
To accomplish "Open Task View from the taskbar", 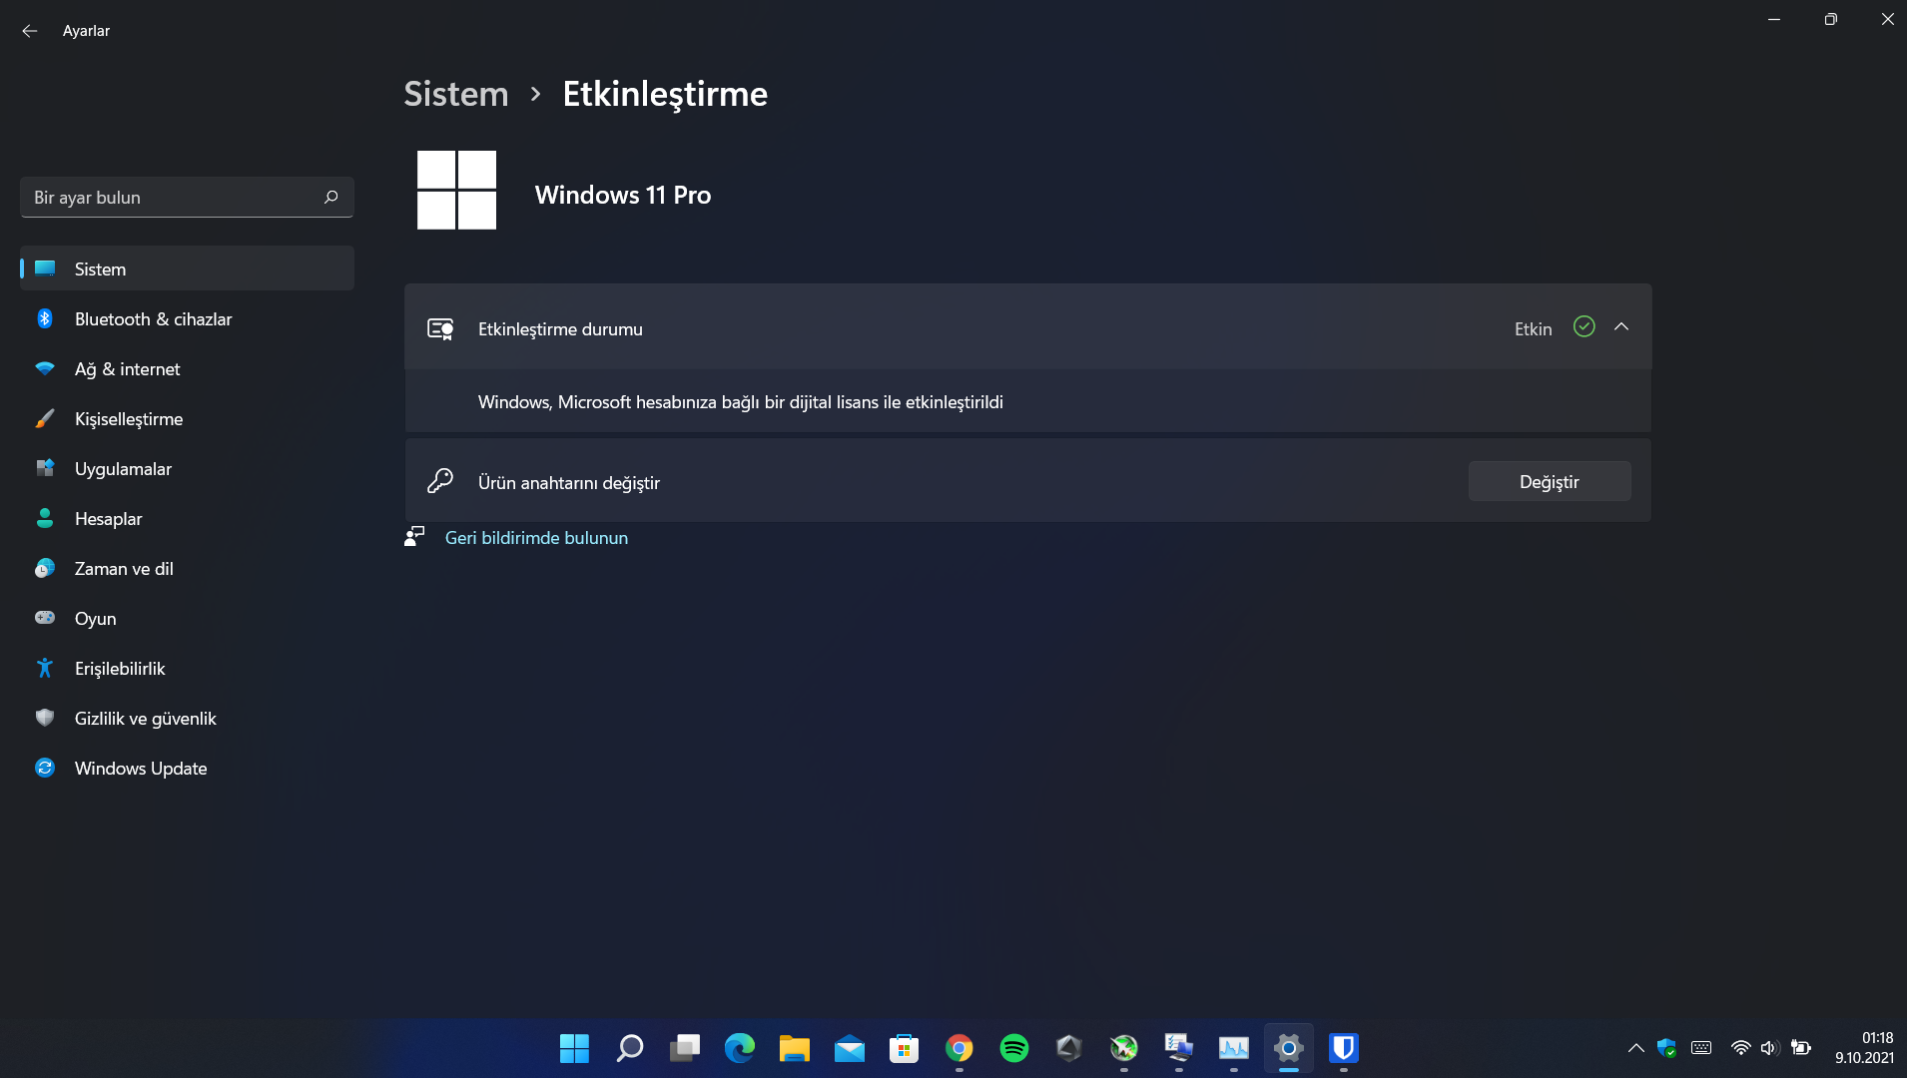I will (685, 1048).
